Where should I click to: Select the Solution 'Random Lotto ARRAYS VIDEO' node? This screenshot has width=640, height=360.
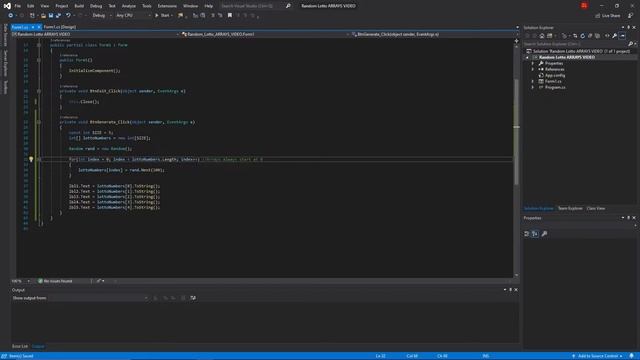point(579,51)
